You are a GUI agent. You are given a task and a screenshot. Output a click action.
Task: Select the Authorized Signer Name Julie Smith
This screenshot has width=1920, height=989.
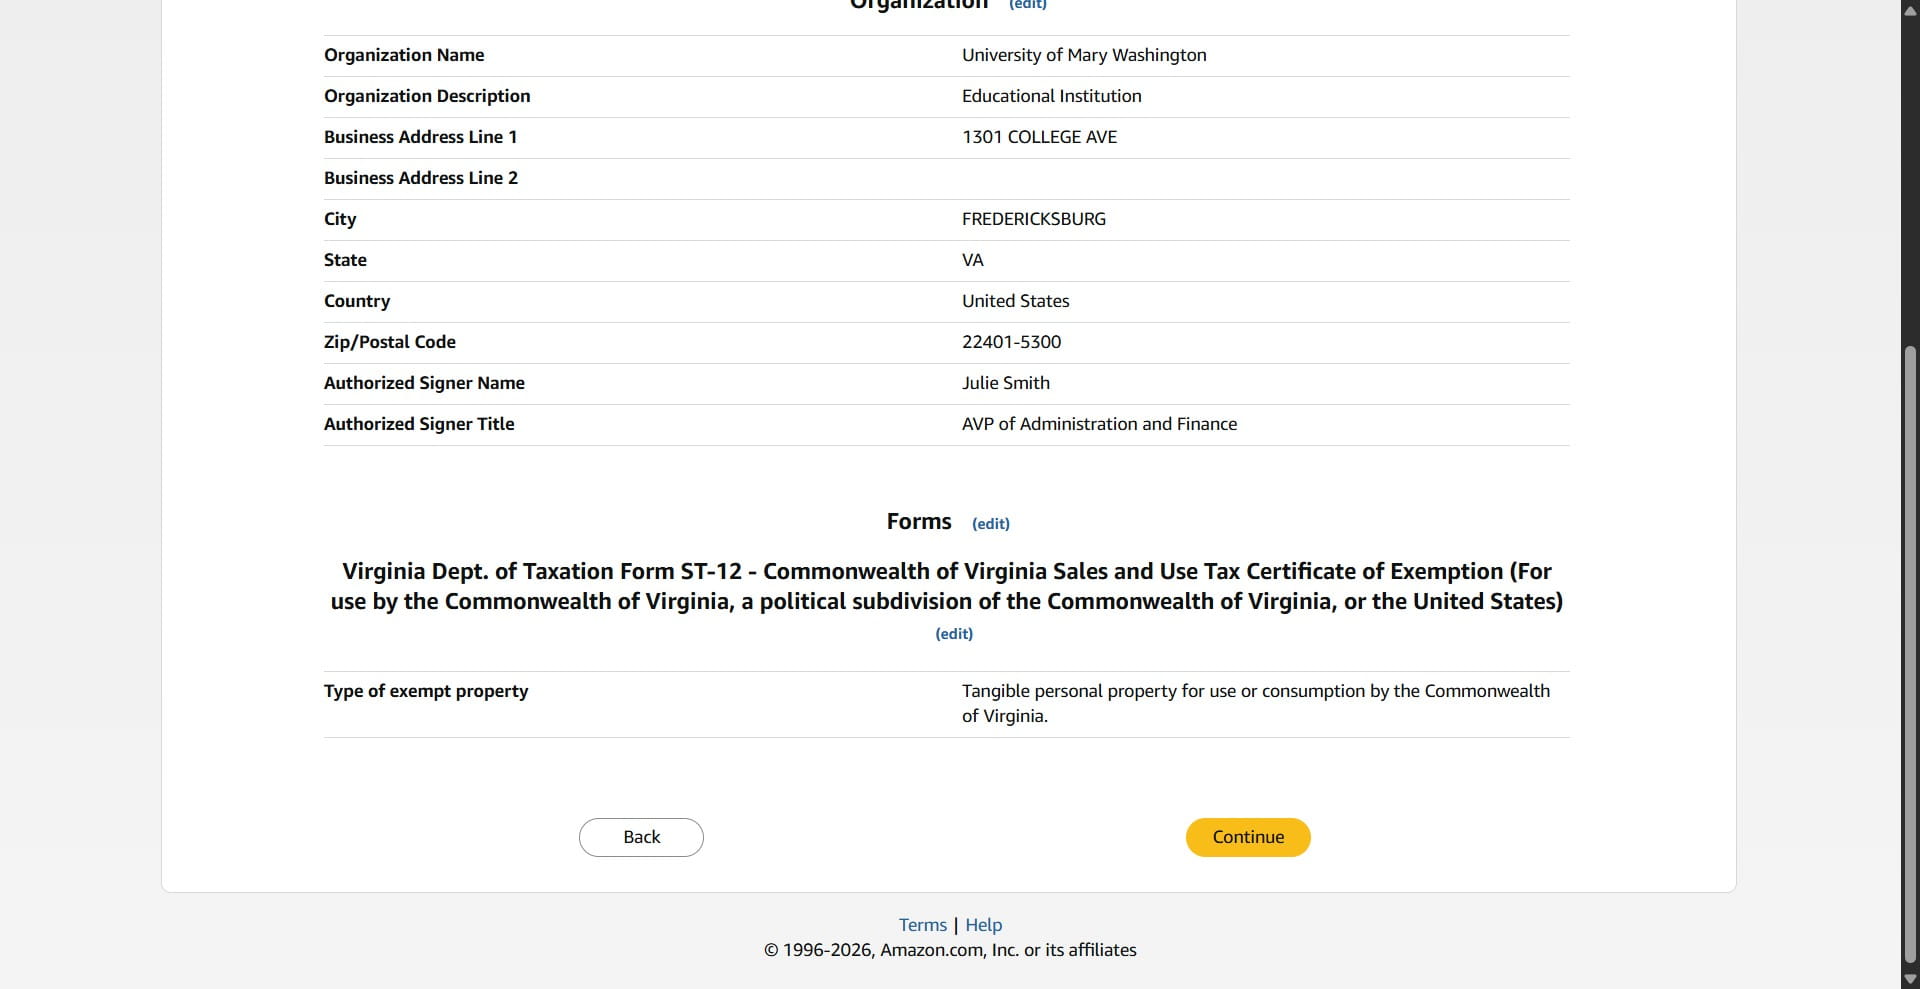point(1005,383)
